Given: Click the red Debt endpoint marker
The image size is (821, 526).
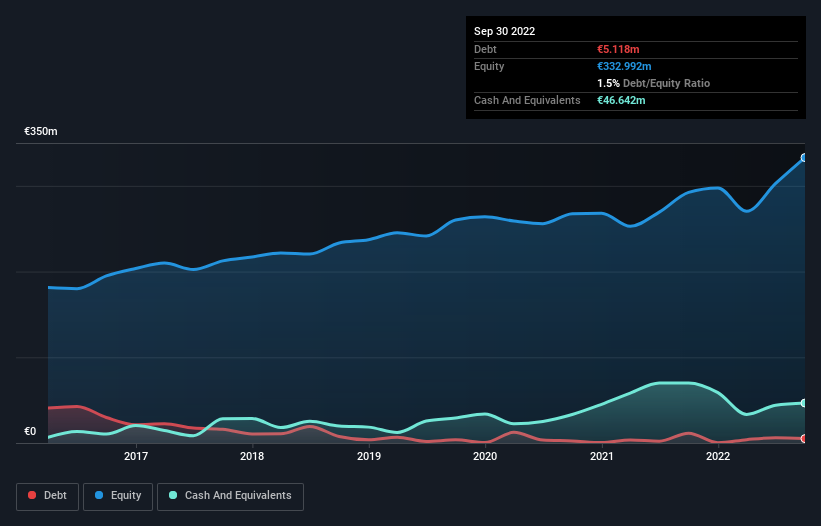Looking at the screenshot, I should [x=803, y=439].
